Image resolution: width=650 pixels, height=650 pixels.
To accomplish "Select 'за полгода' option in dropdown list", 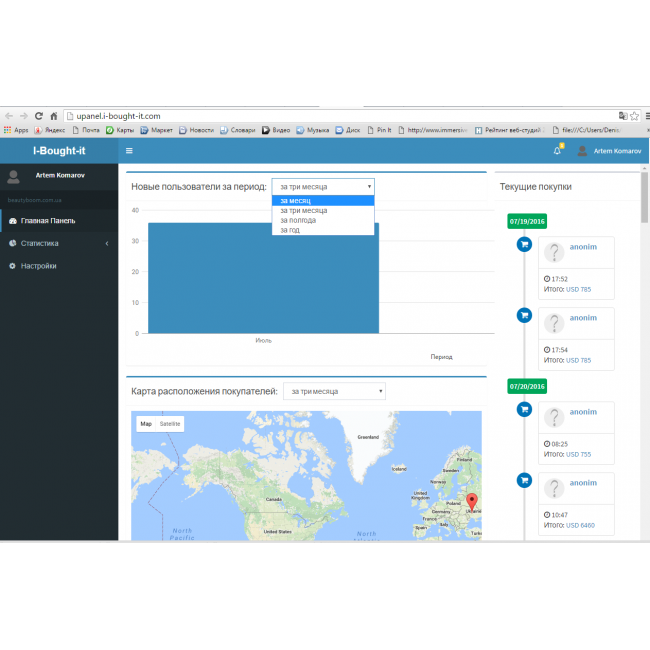I will pos(298,220).
